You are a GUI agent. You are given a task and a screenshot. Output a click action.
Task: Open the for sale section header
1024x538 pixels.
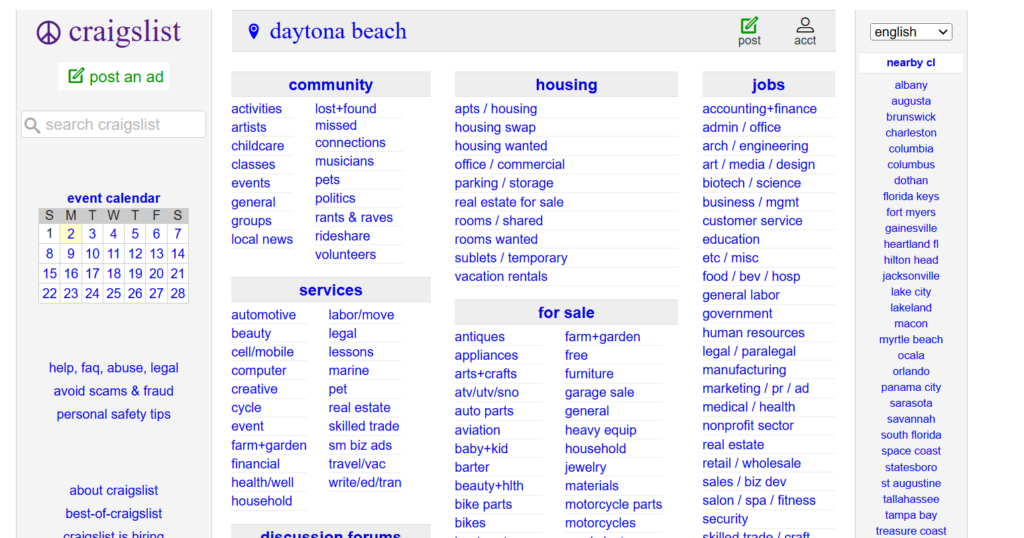pyautogui.click(x=566, y=313)
